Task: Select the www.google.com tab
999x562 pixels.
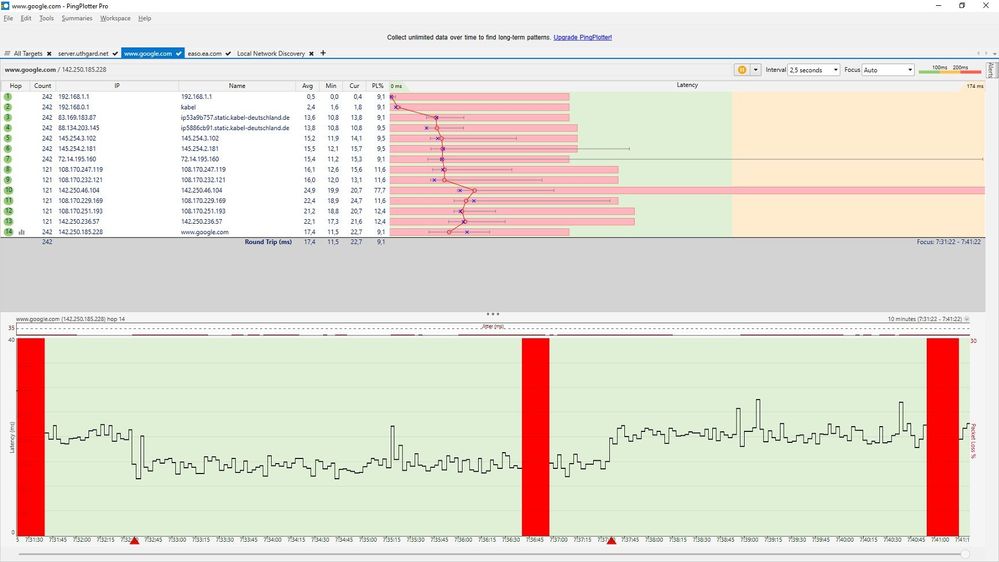Action: coord(148,54)
